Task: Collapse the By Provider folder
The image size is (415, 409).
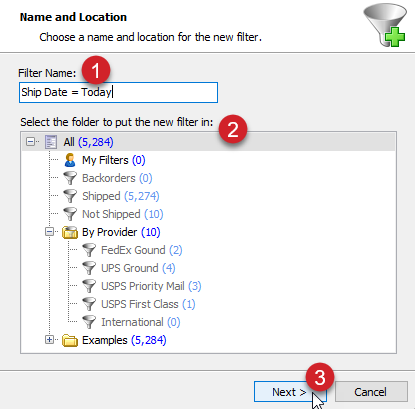Action: [49, 232]
